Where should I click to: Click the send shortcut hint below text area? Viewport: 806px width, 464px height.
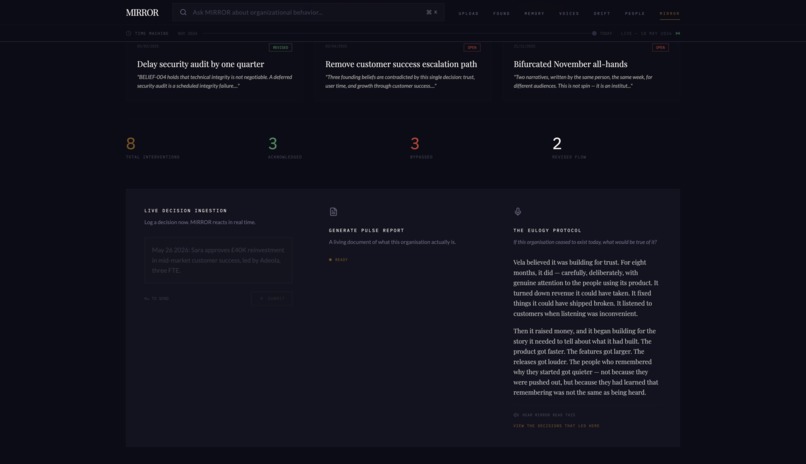point(156,299)
